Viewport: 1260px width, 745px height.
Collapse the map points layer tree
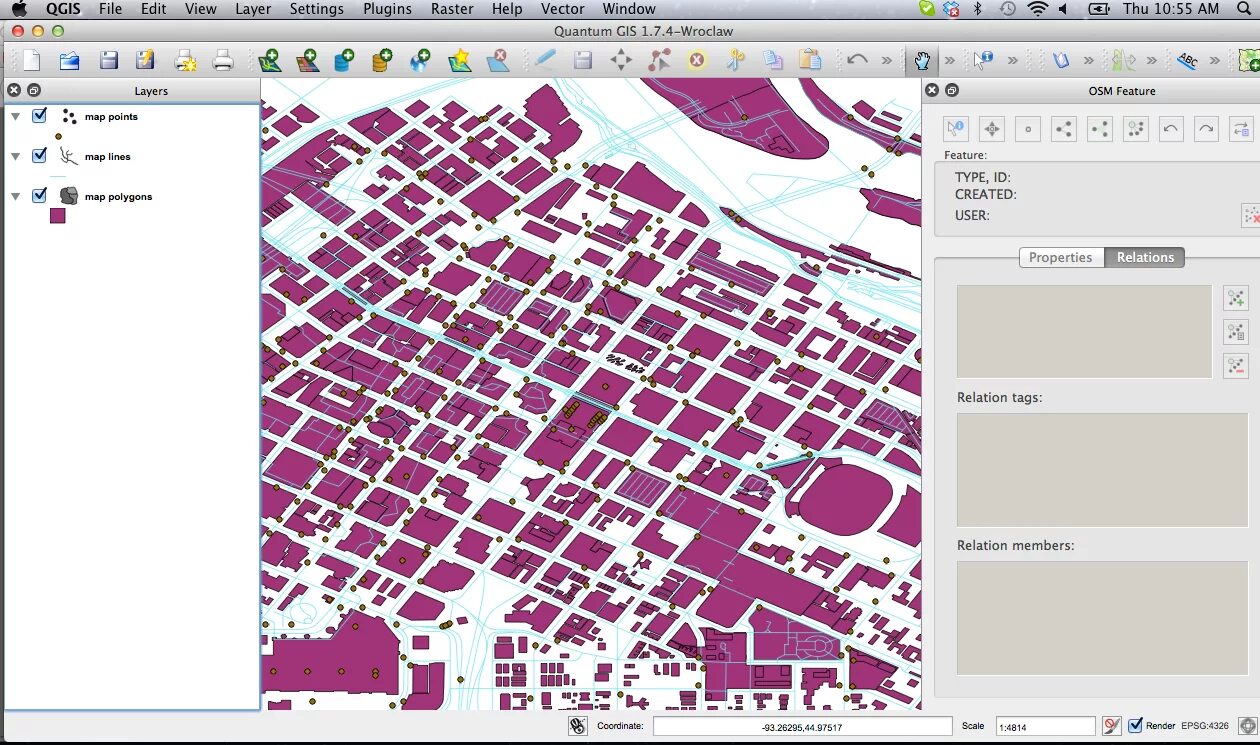15,117
